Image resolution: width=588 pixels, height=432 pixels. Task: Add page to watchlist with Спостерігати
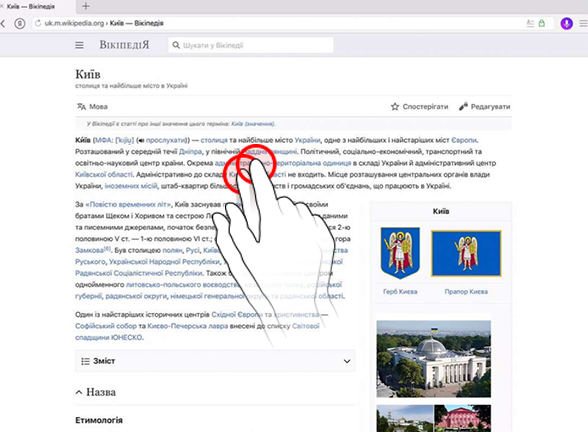tap(419, 106)
